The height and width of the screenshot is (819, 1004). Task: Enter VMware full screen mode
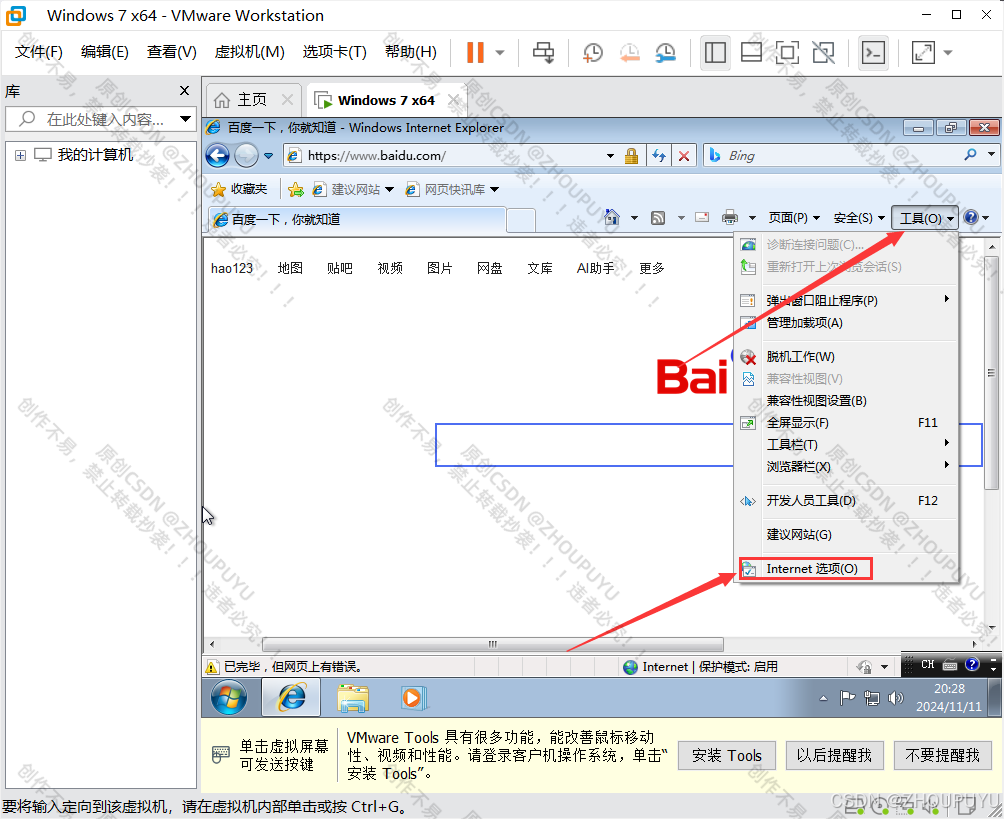787,53
